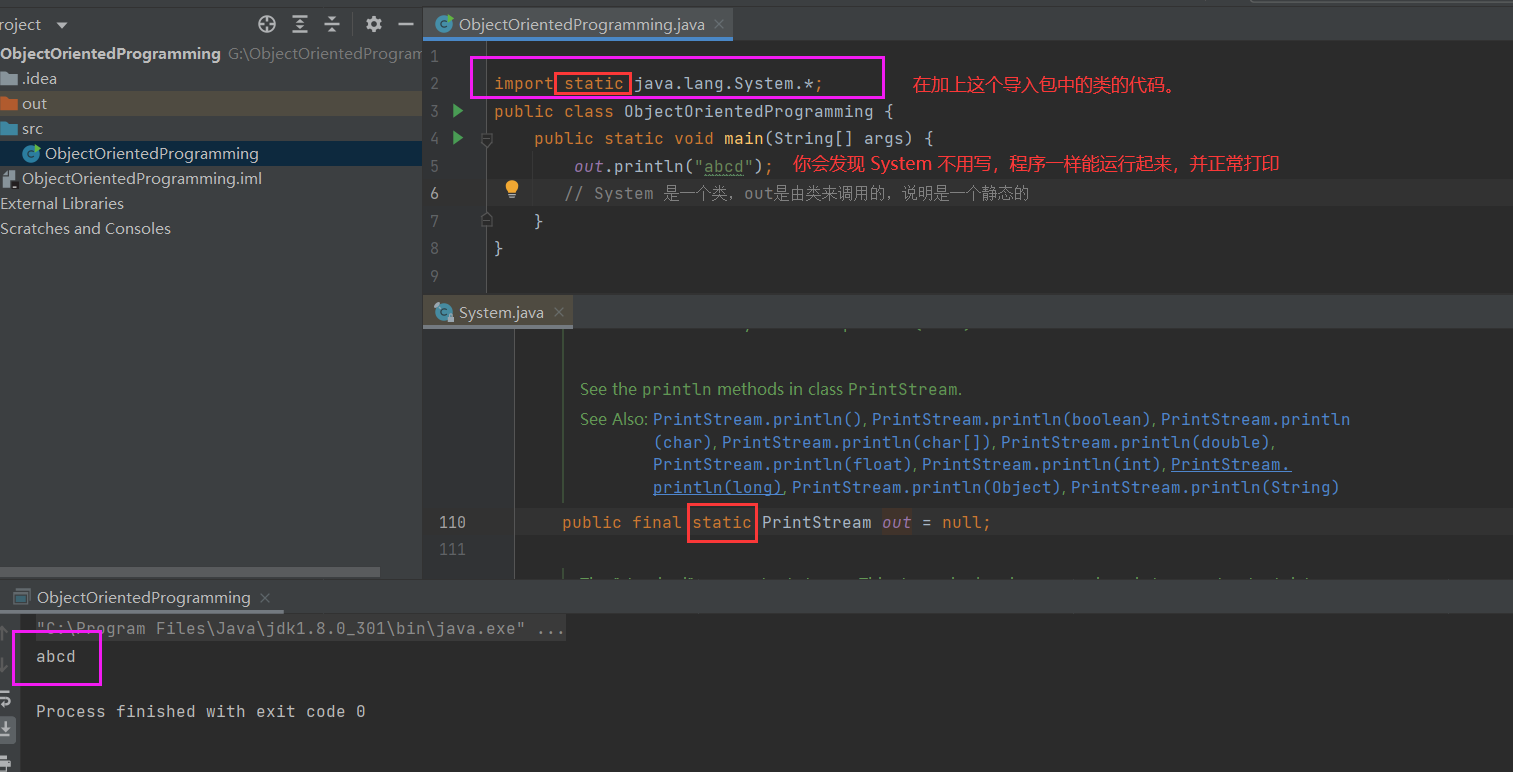Open PrintStream.println(int) link
Viewport: 1513px width, 772px height.
(x=1043, y=464)
